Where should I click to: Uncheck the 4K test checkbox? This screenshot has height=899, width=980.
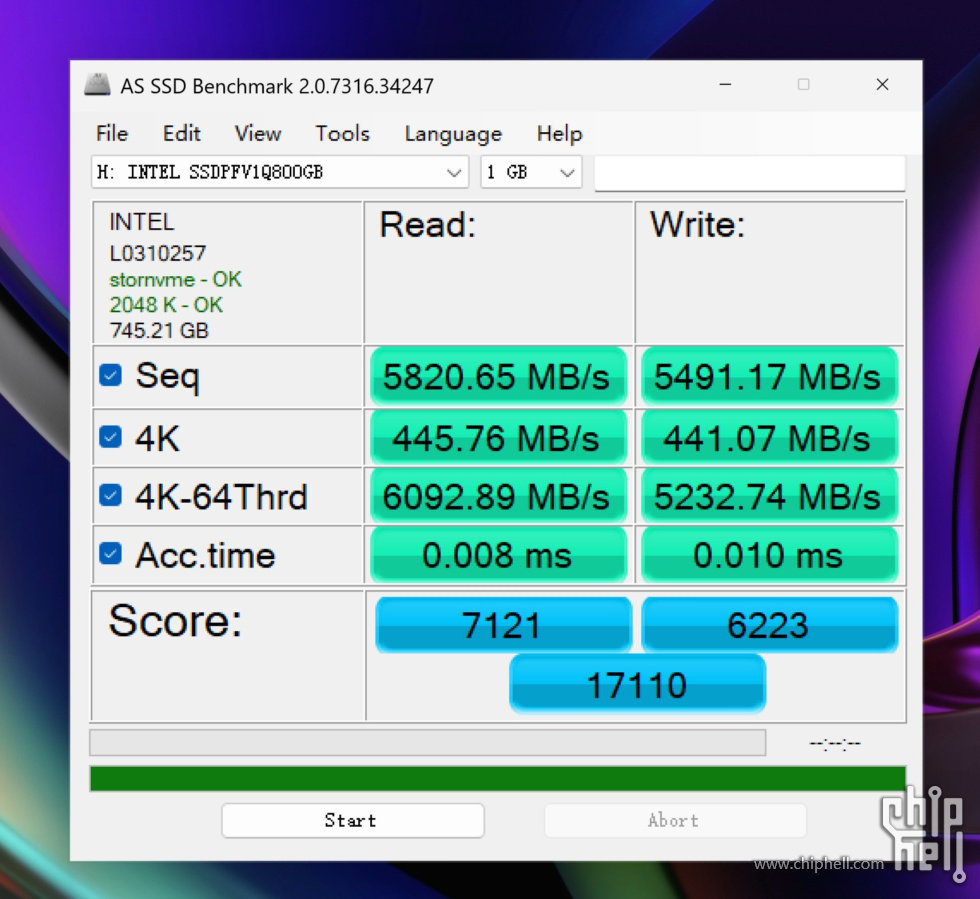(111, 436)
